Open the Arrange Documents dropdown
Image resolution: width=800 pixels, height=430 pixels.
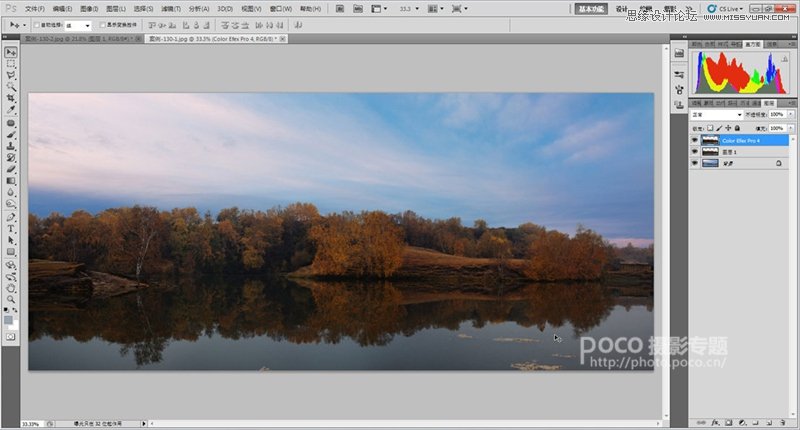click(434, 9)
